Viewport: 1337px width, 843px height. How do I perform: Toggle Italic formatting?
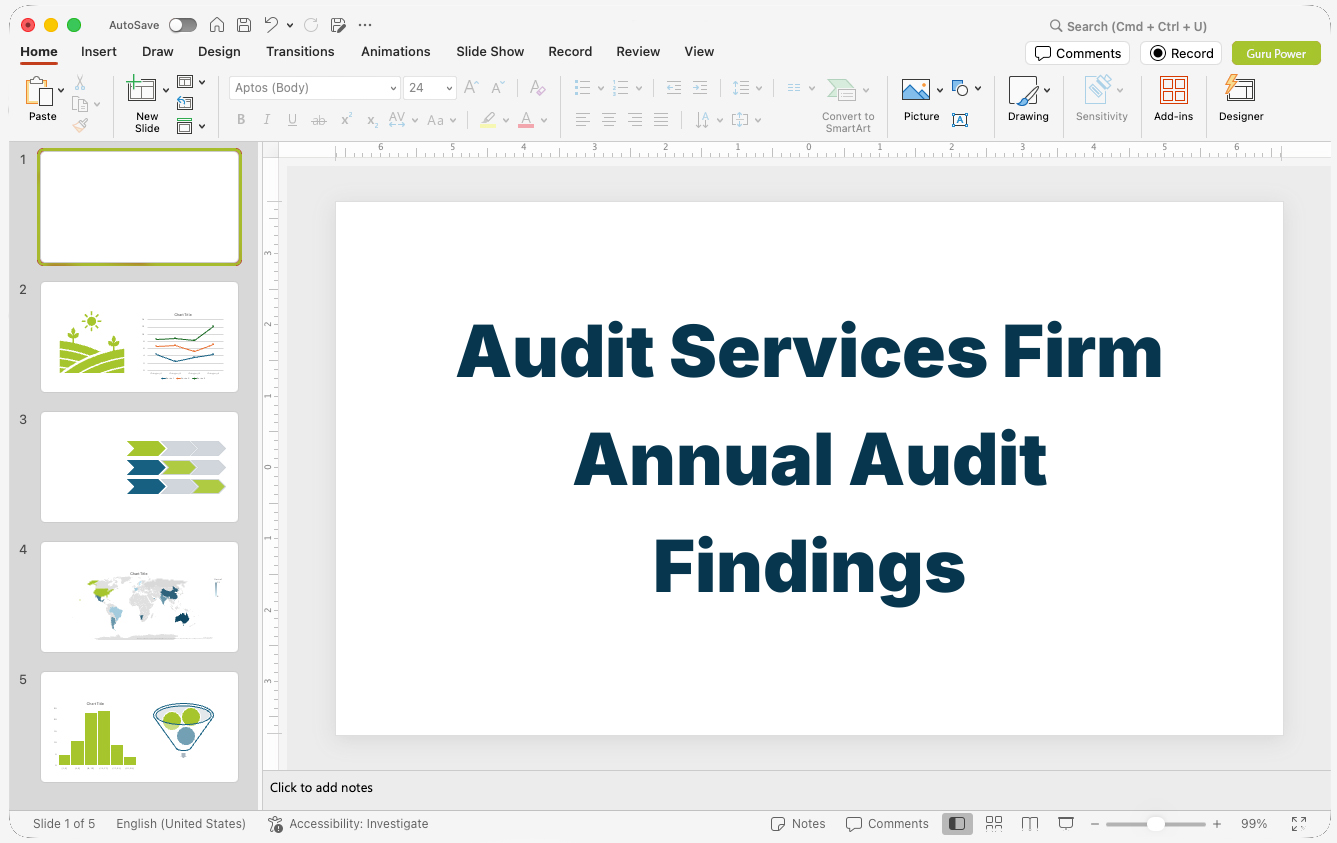pyautogui.click(x=267, y=120)
